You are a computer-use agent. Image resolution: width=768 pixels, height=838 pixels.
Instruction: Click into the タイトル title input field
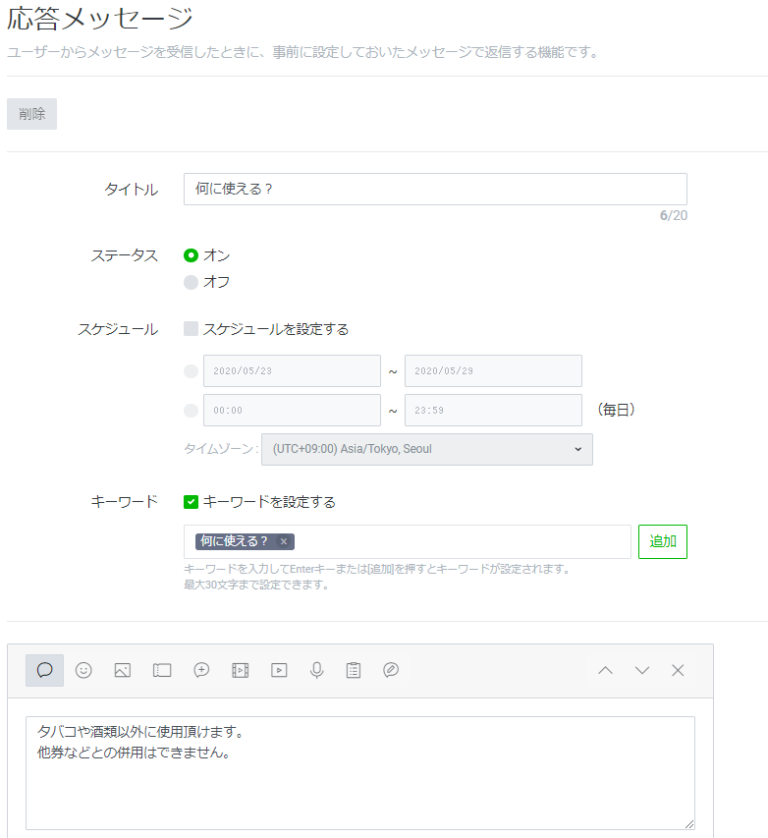click(x=435, y=189)
